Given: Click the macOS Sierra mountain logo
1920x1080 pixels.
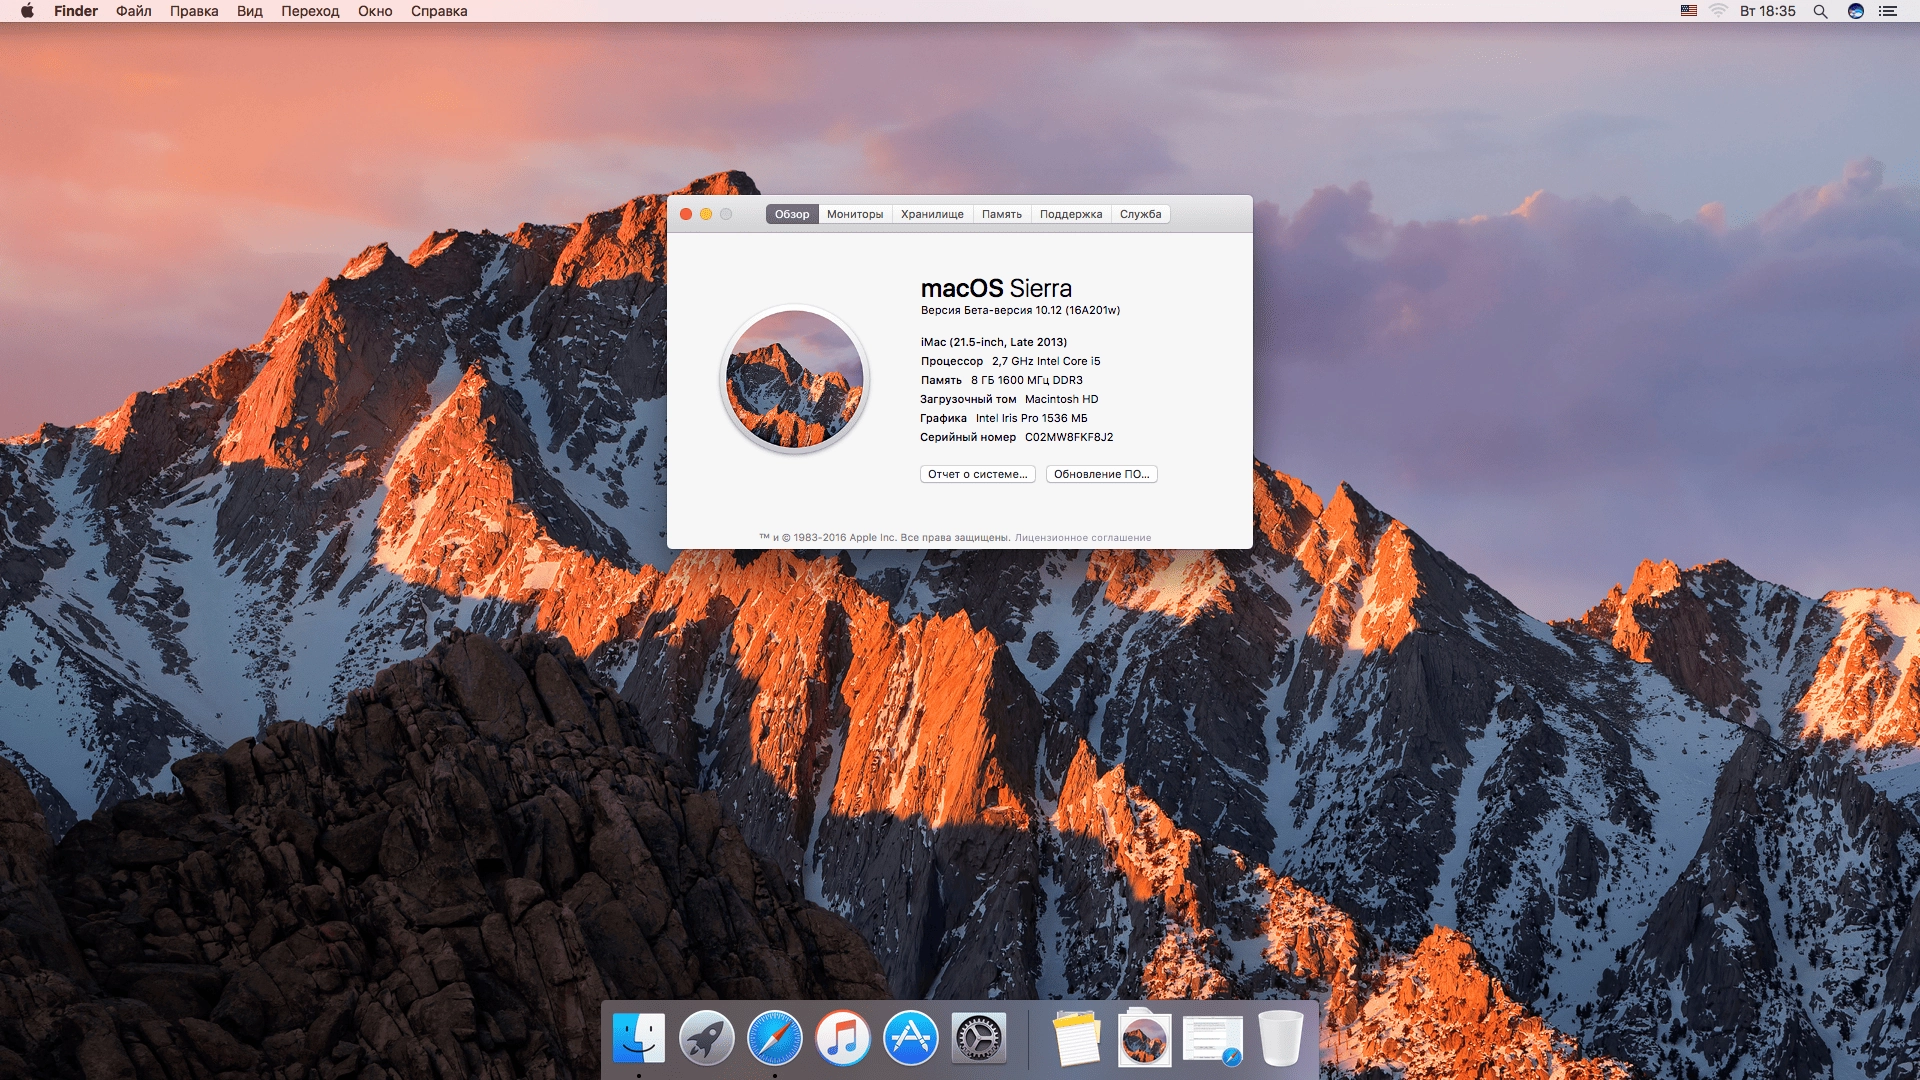Looking at the screenshot, I should pyautogui.click(x=795, y=379).
